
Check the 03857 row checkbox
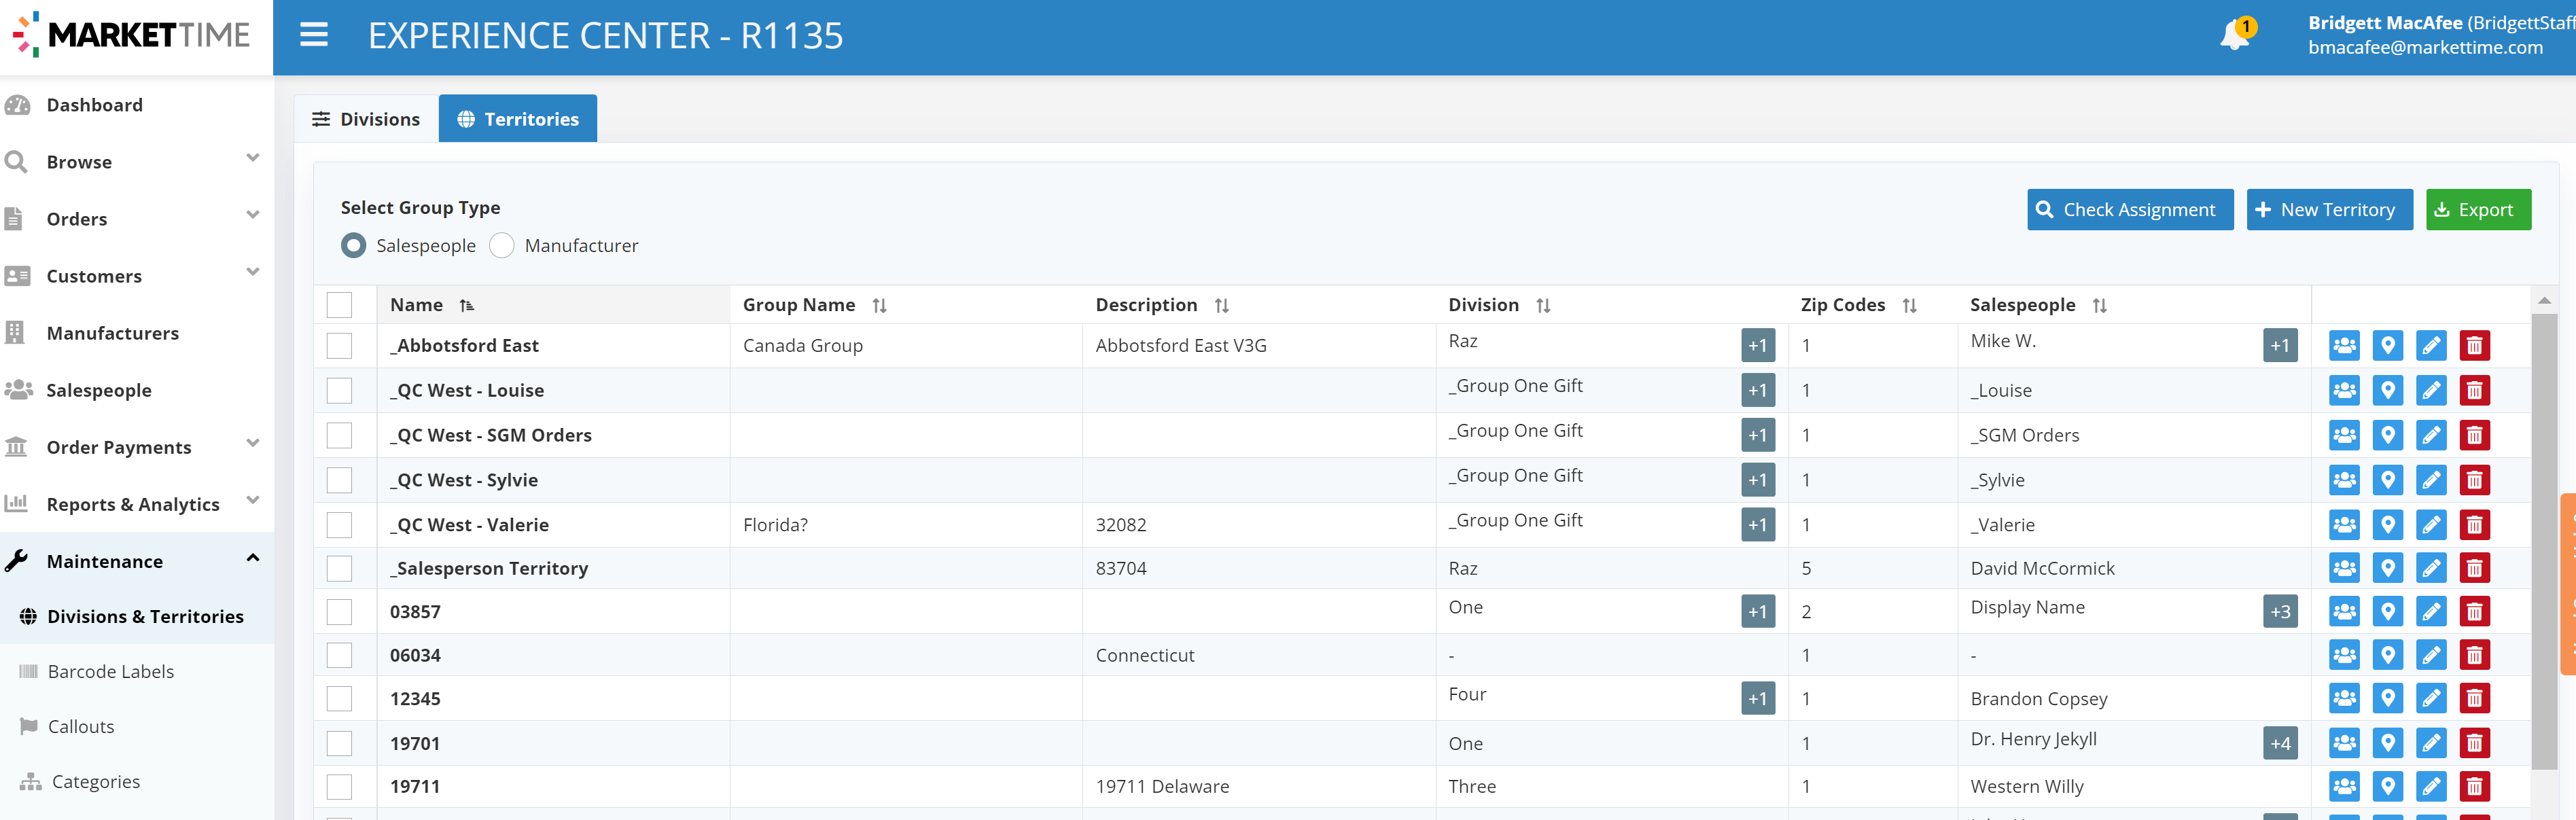tap(340, 612)
